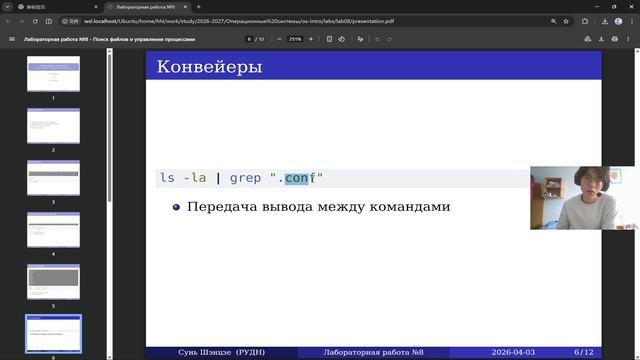640x360 pixels.
Task: Select the highlighted page 6 thumbnail
Action: point(53,334)
